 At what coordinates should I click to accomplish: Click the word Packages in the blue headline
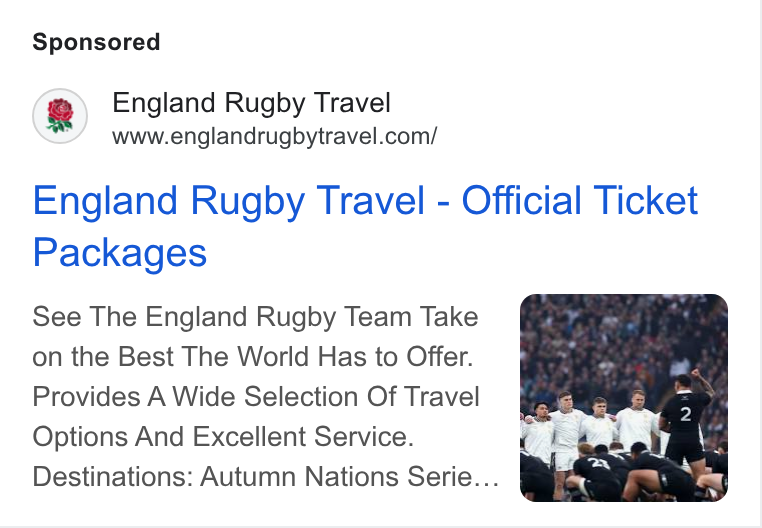coord(120,253)
